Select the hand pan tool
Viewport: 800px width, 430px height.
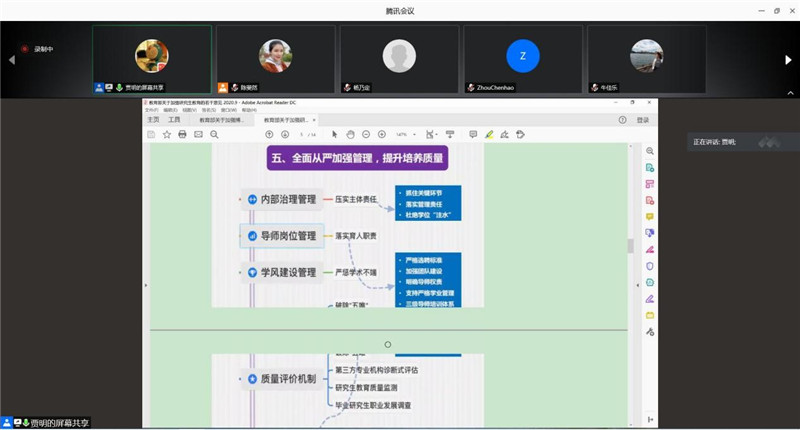tap(350, 134)
